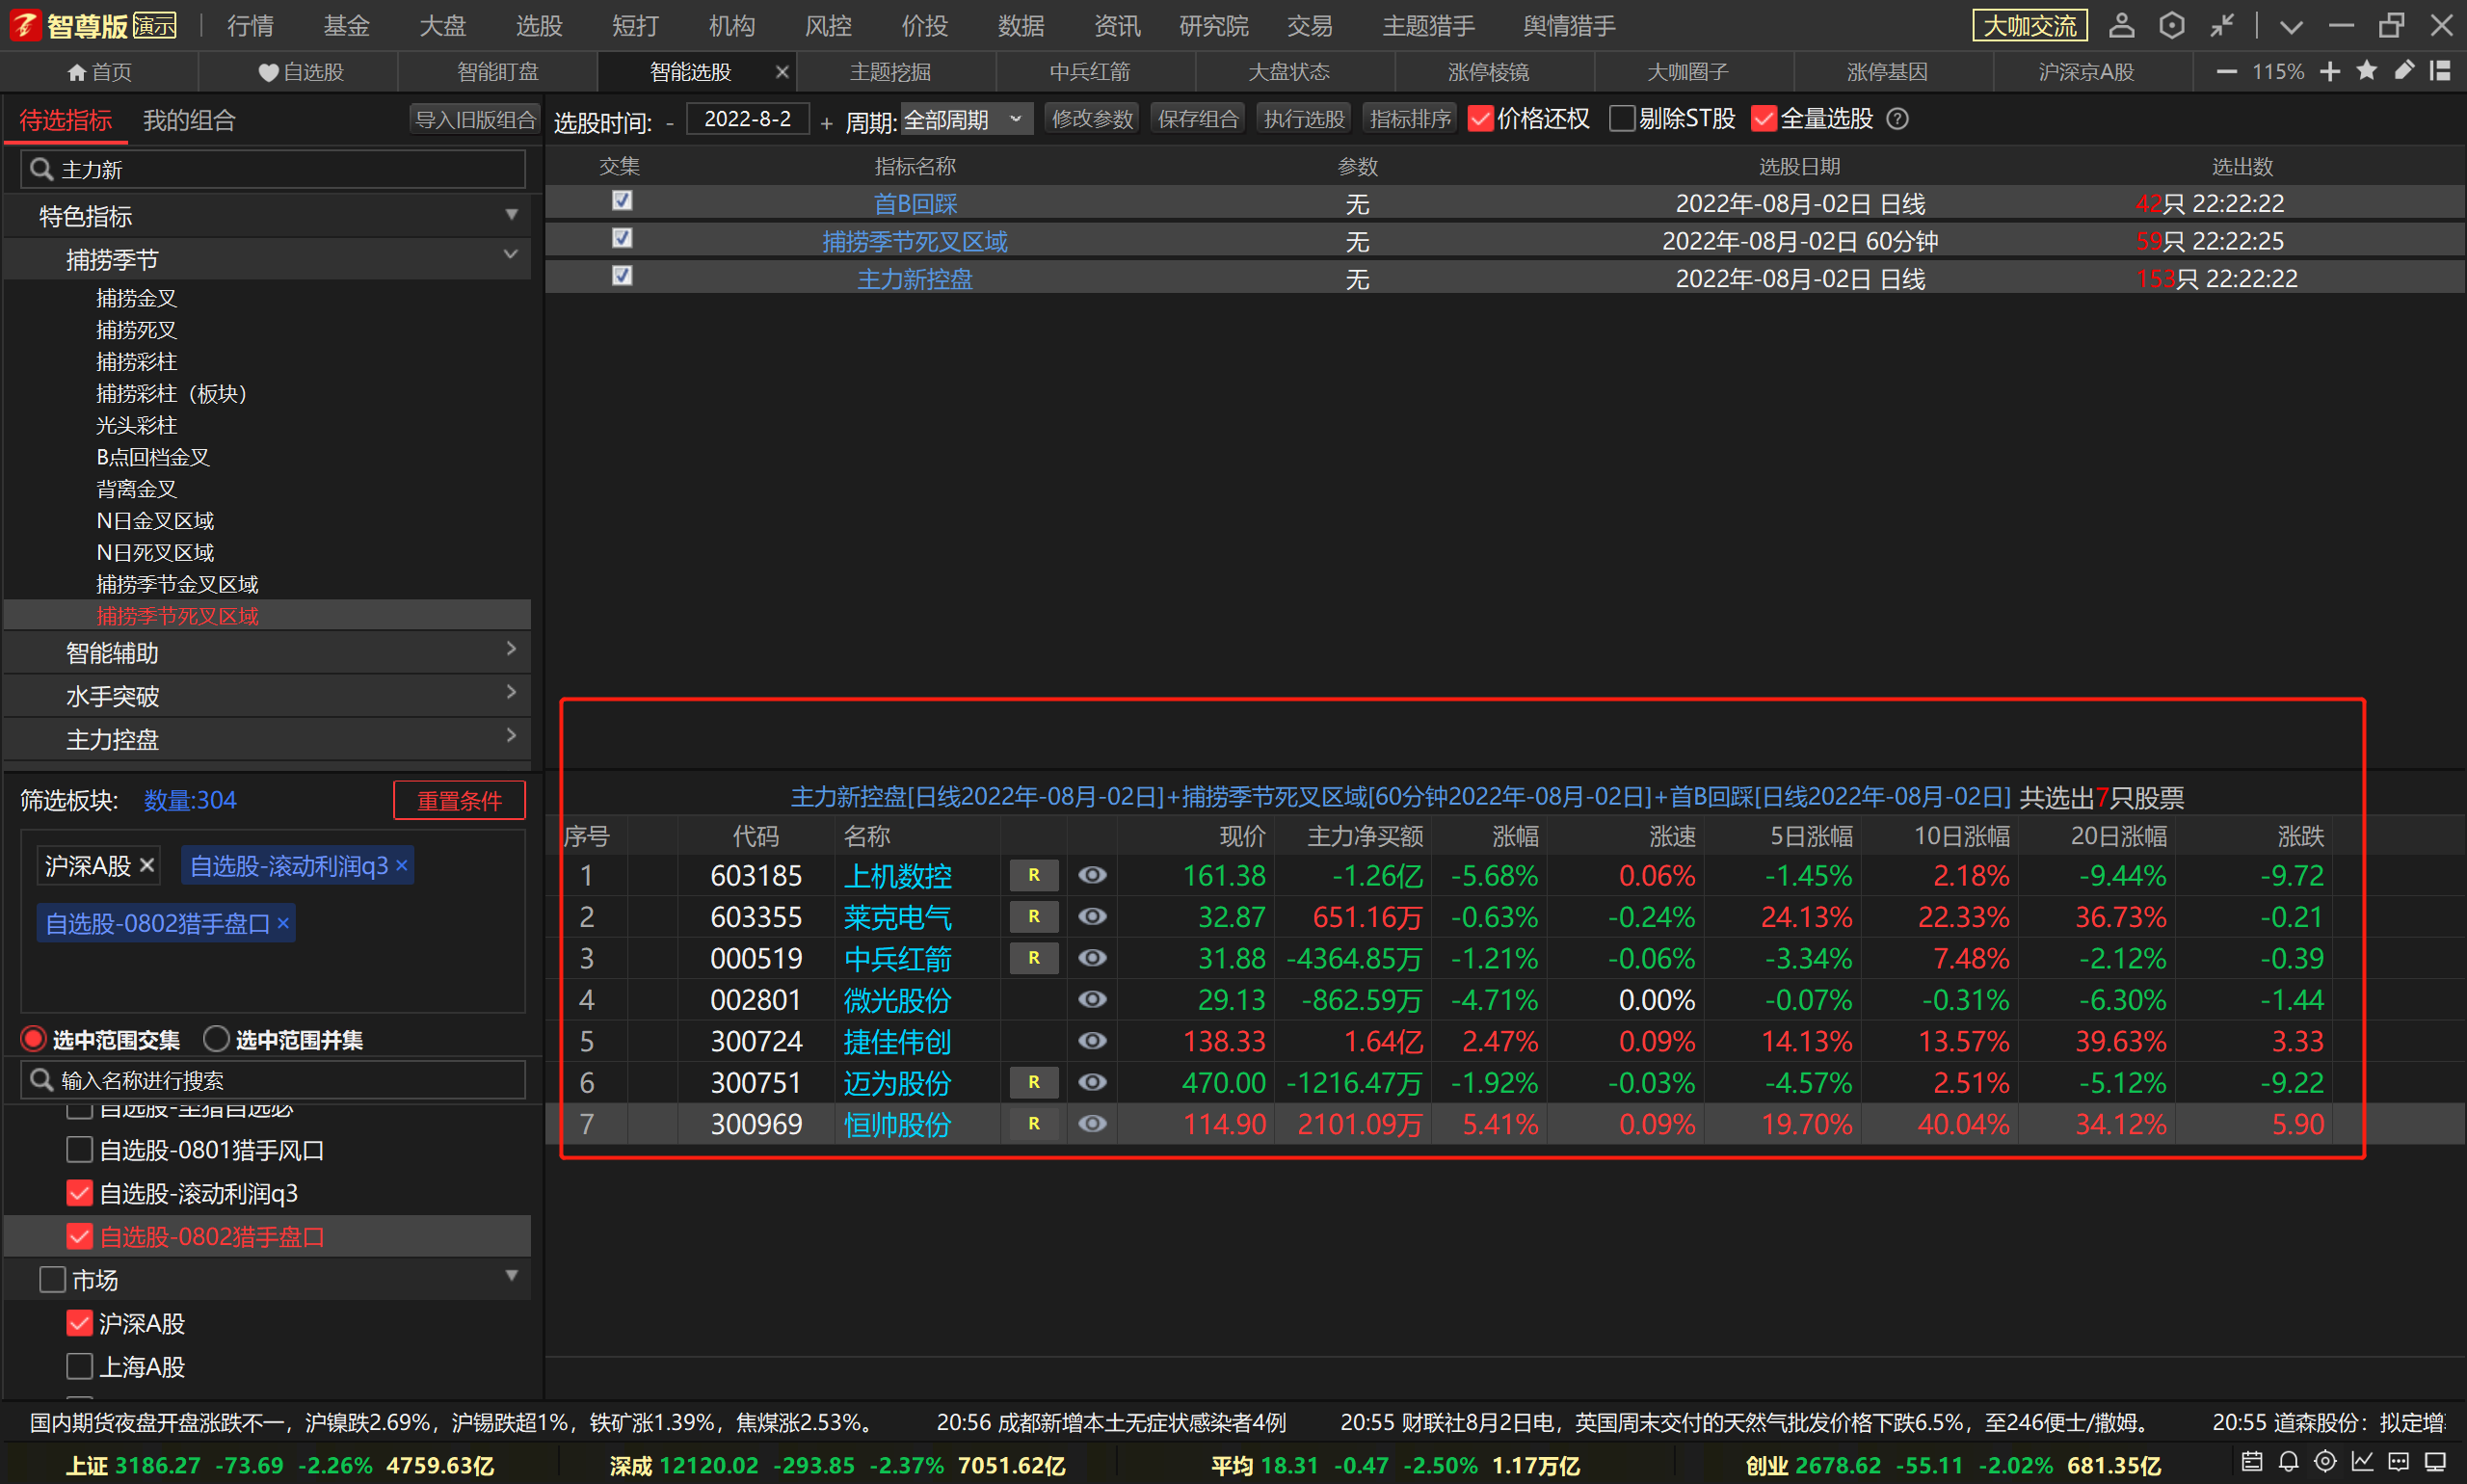Viewport: 2467px width, 1484px height.
Task: Click the target crosshair icon in status bar
Action: pos(2325,1462)
